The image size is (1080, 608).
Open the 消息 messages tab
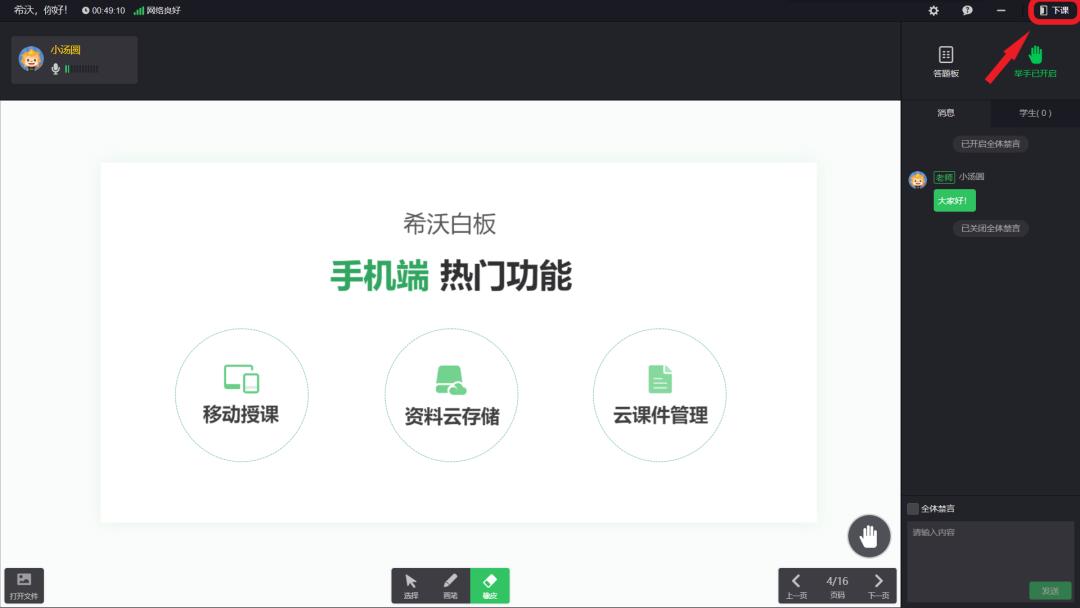point(945,113)
